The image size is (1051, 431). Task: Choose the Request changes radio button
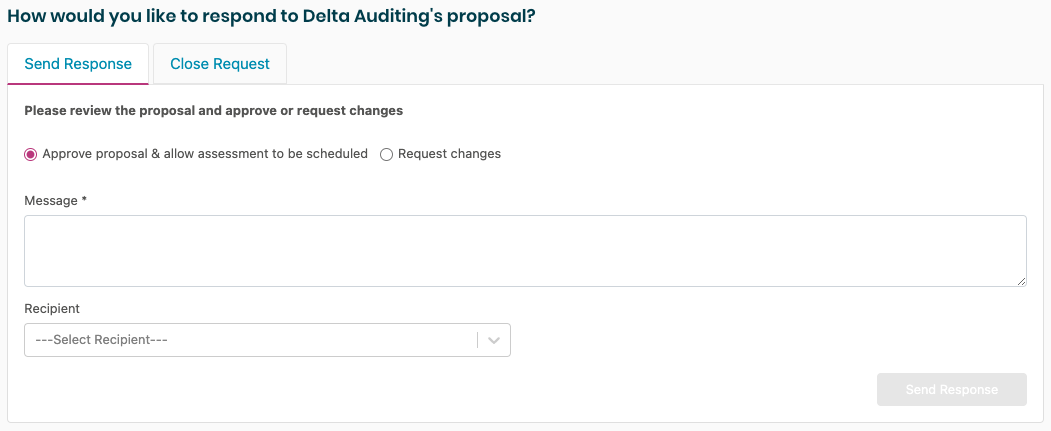[x=386, y=154]
